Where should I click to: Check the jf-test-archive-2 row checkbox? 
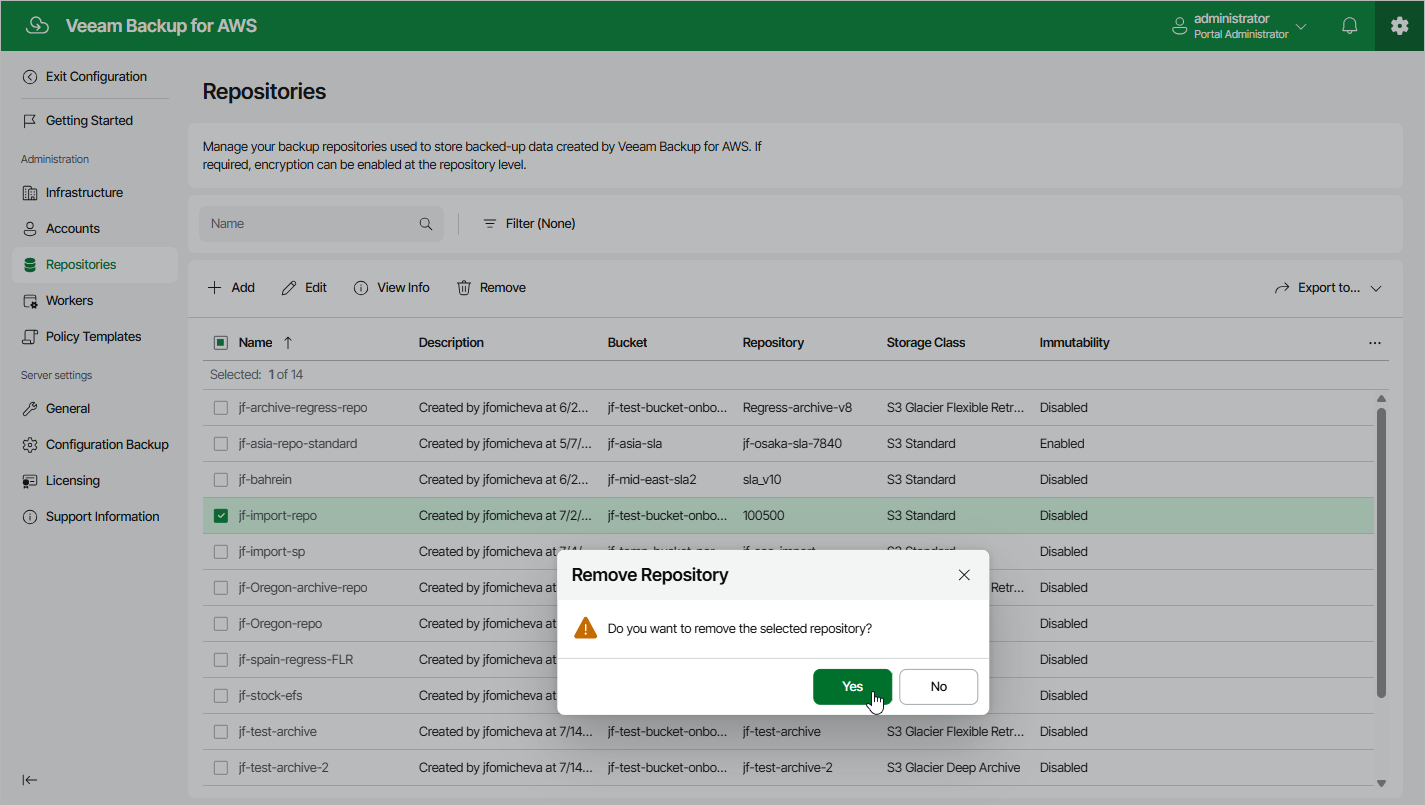(221, 768)
